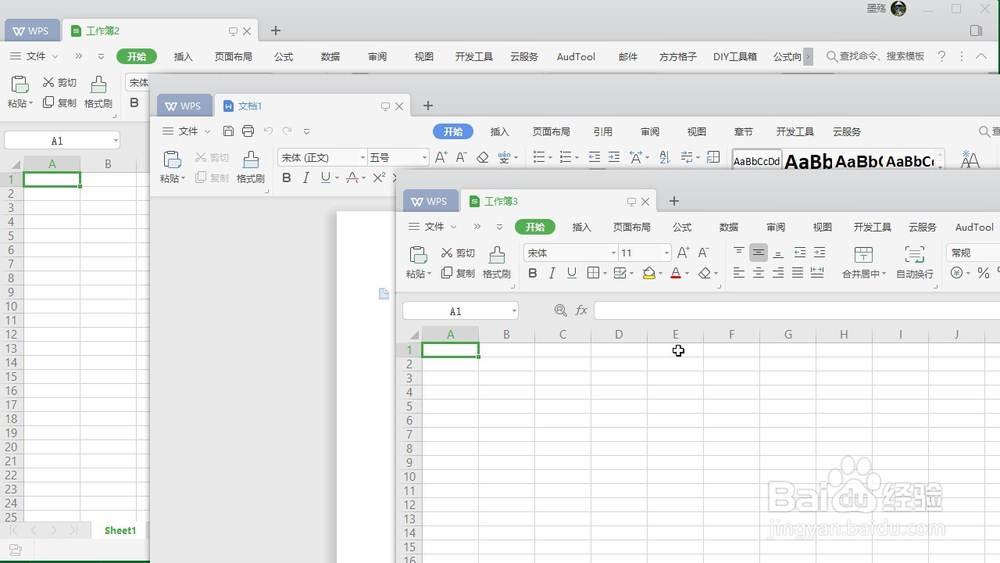Image resolution: width=1000 pixels, height=563 pixels.
Task: Open the 页面布局 tab in 工作簿3
Action: pos(631,227)
